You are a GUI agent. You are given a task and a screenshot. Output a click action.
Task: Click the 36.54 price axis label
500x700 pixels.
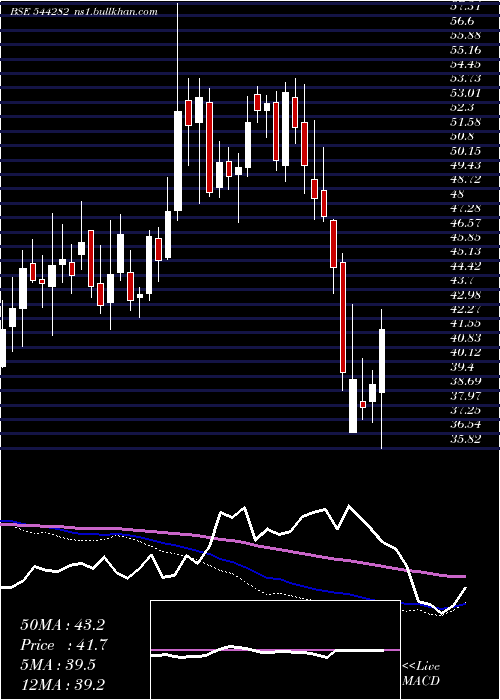click(465, 425)
